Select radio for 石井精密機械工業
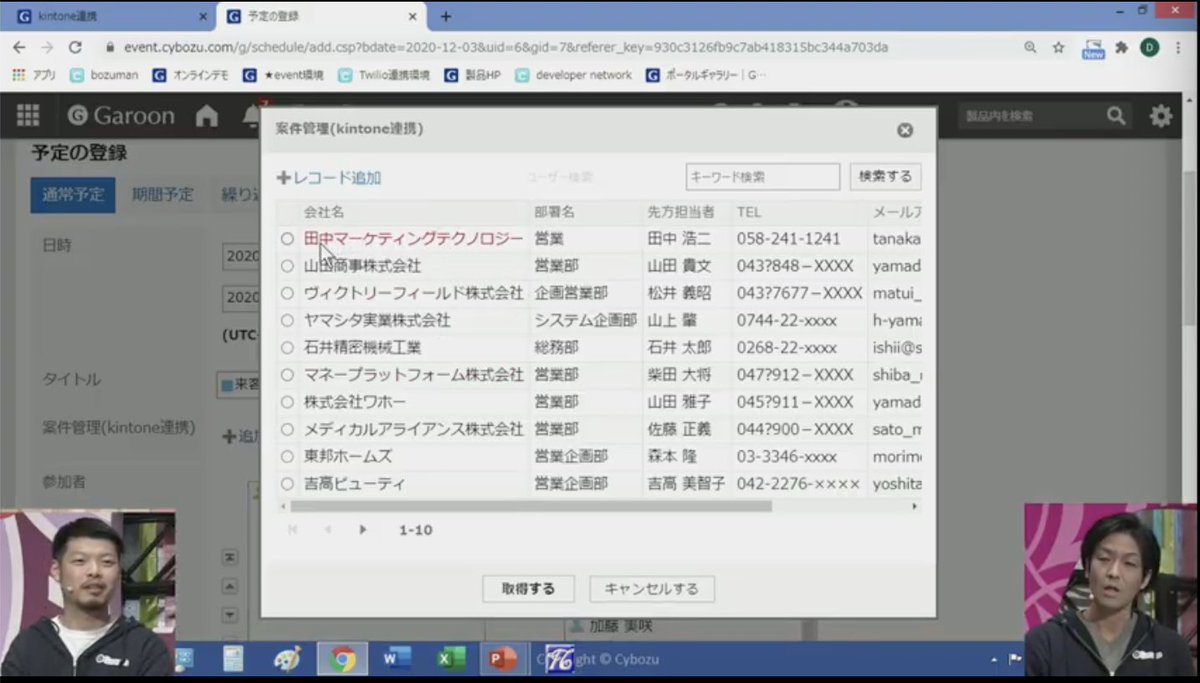The image size is (1200, 683). 287,348
